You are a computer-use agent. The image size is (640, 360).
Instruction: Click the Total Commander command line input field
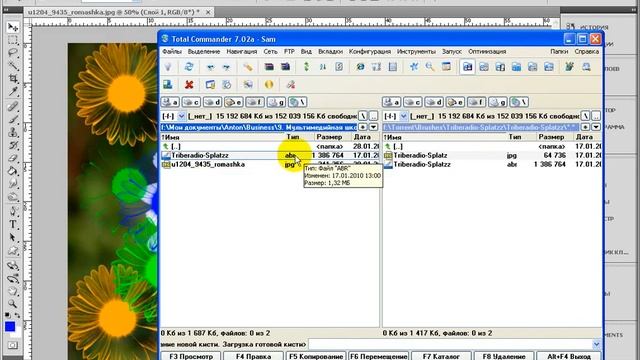coord(450,344)
